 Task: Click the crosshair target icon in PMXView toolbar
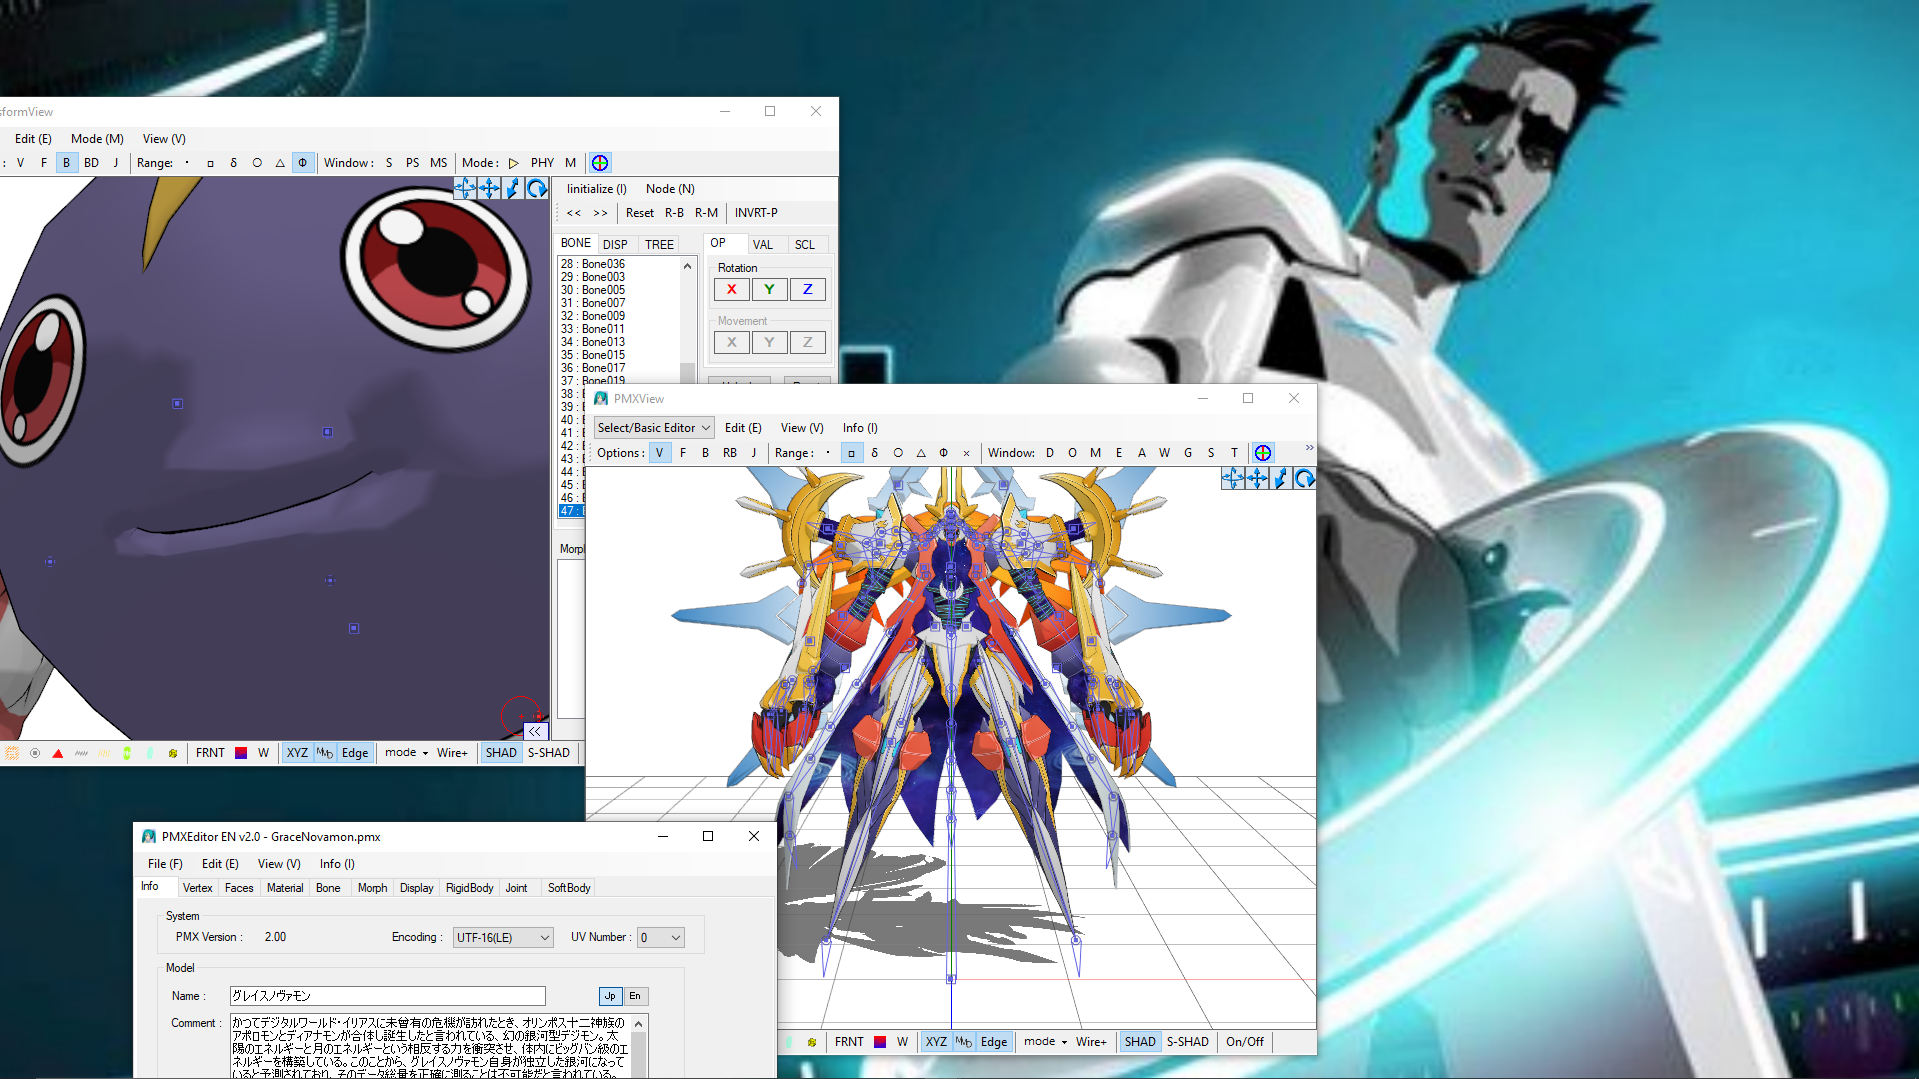[x=1263, y=453]
